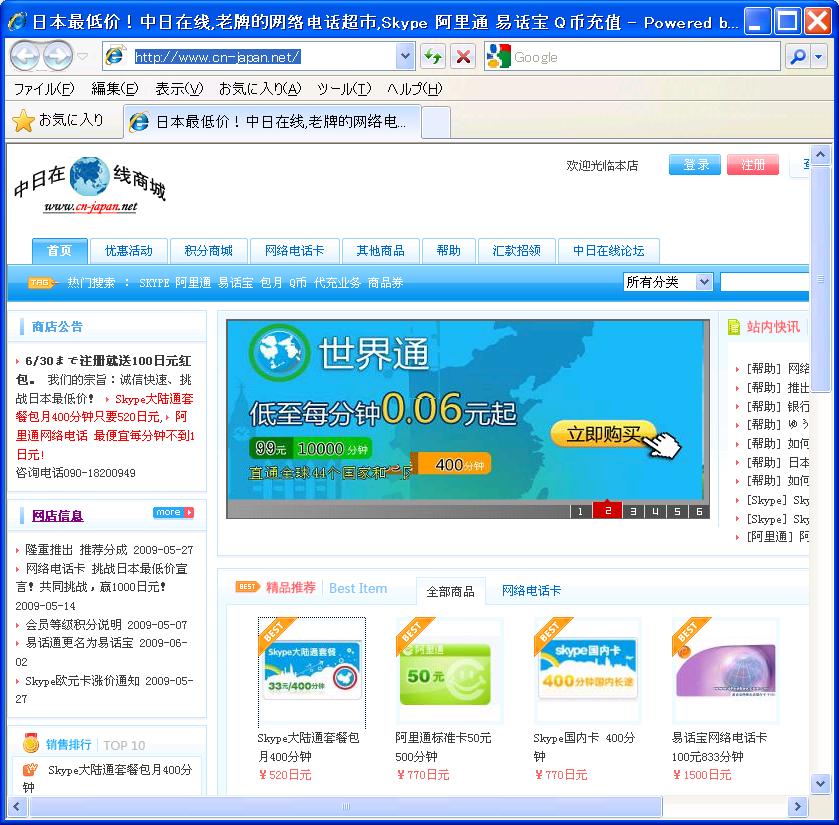Click the site search input field

tap(765, 282)
